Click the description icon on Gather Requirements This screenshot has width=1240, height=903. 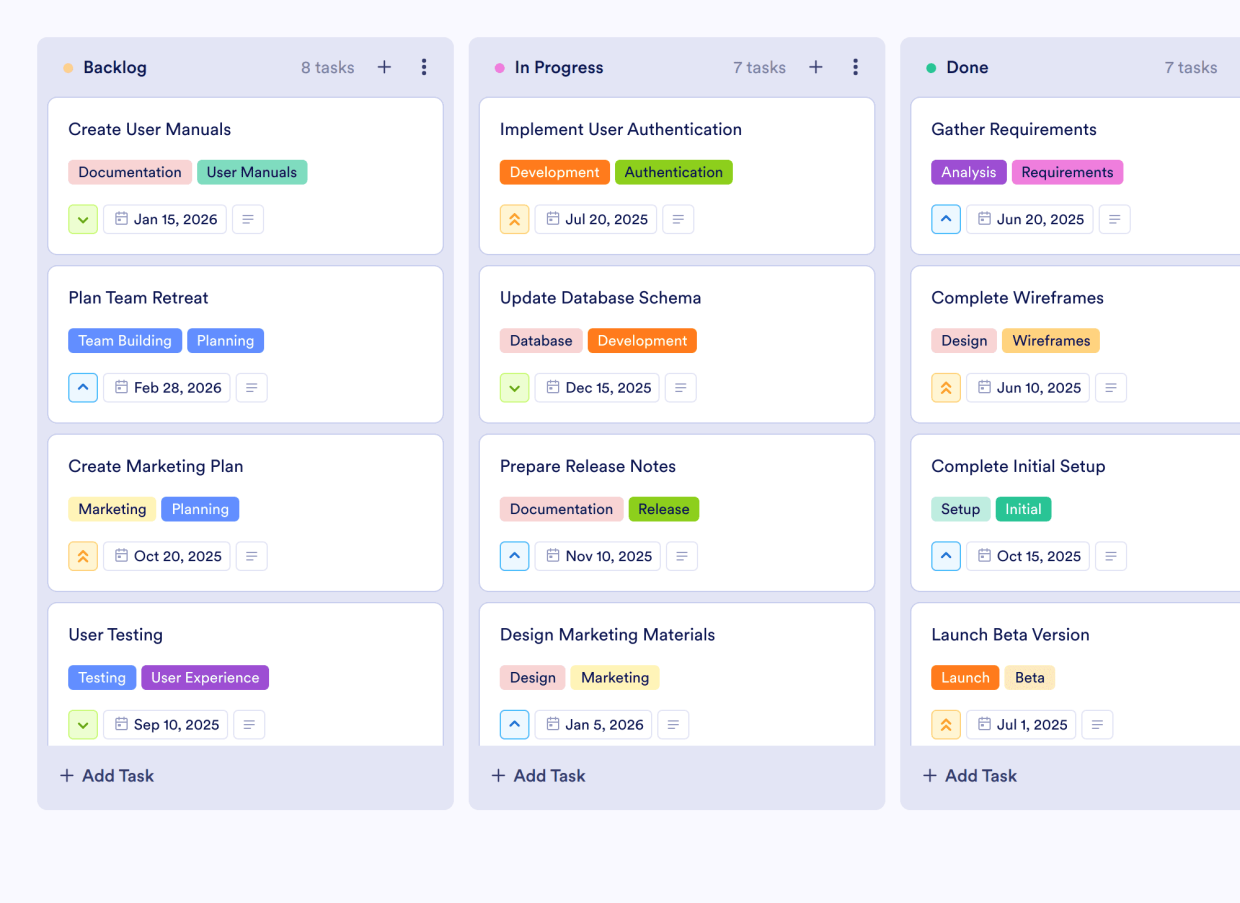point(1115,219)
